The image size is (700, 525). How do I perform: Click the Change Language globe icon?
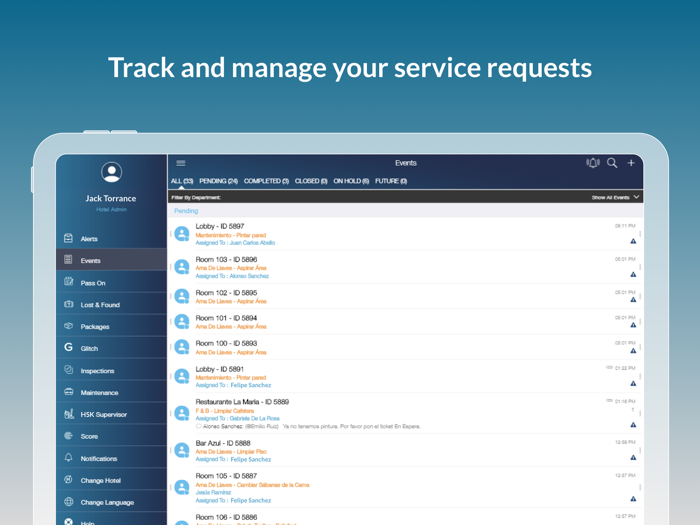pos(68,501)
